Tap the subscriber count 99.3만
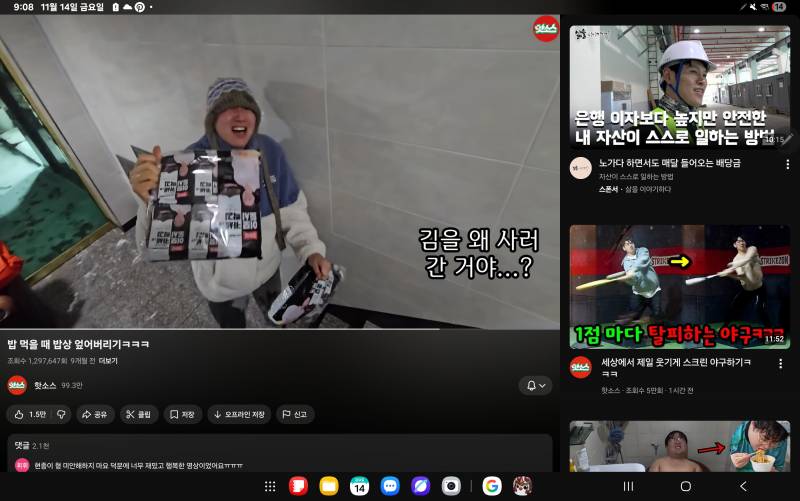 click(72, 385)
